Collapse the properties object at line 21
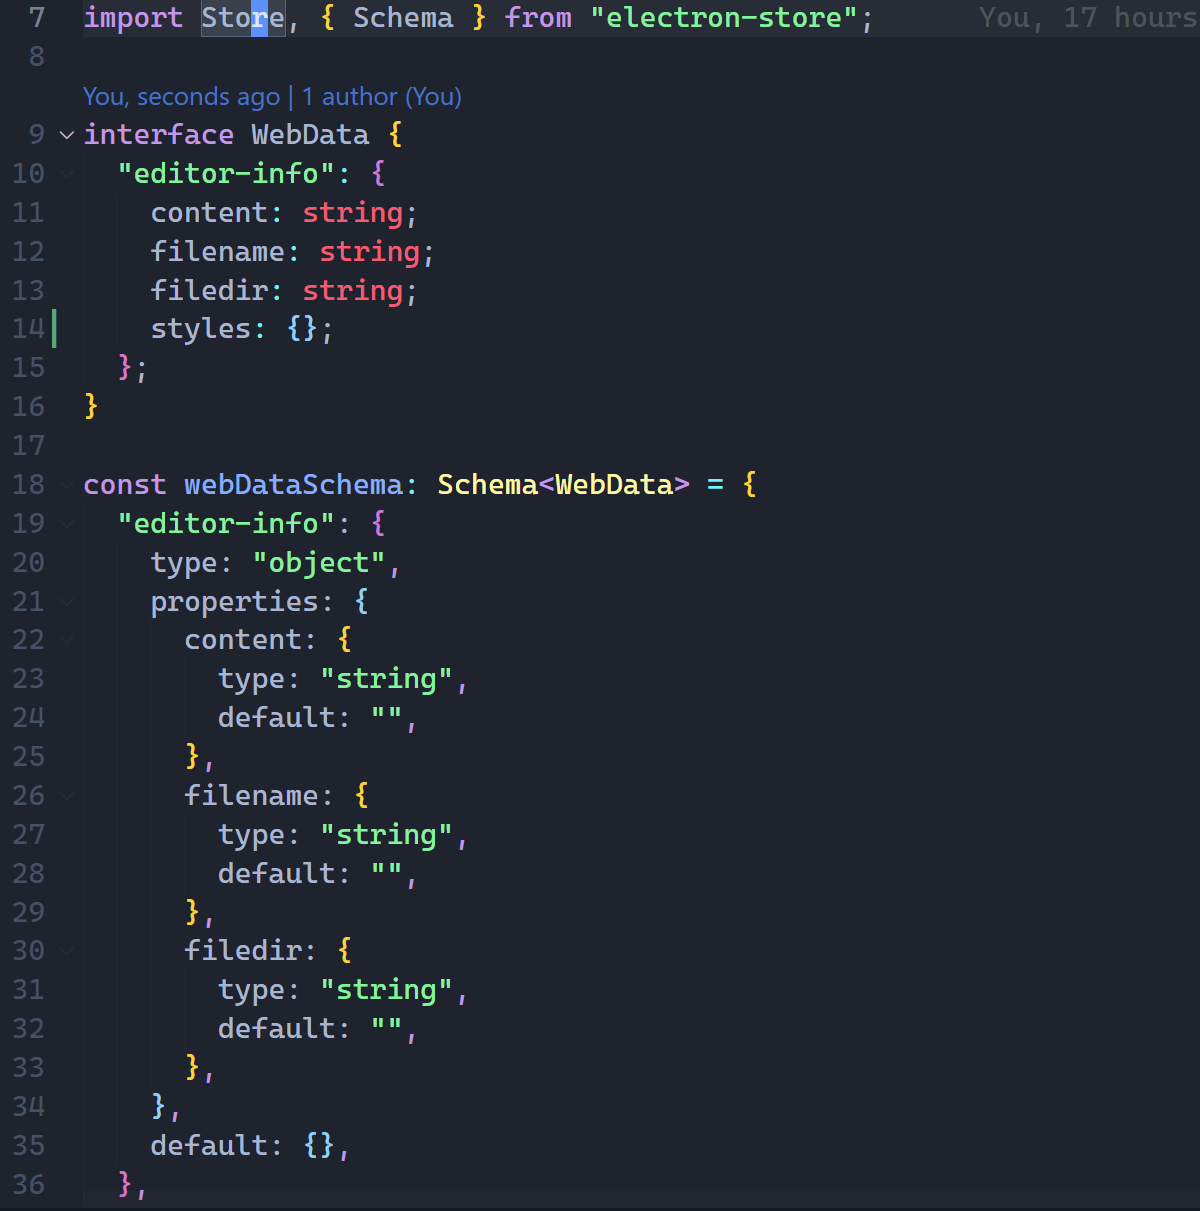The image size is (1200, 1211). coord(67,602)
